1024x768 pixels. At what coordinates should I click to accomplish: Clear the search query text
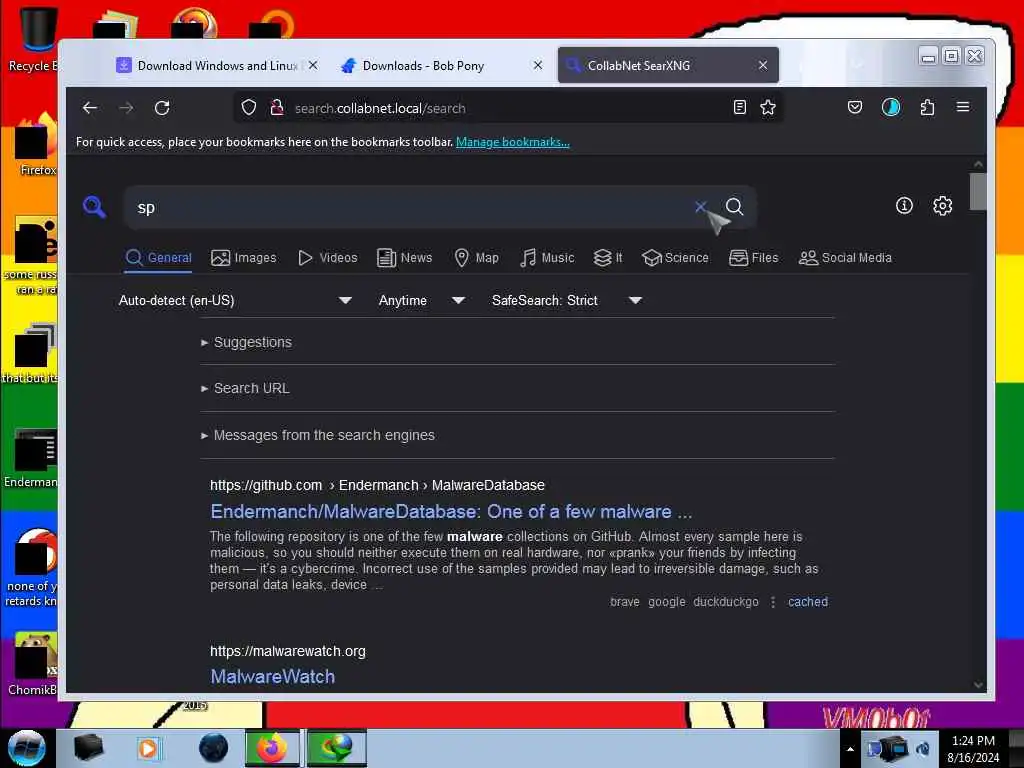(701, 206)
